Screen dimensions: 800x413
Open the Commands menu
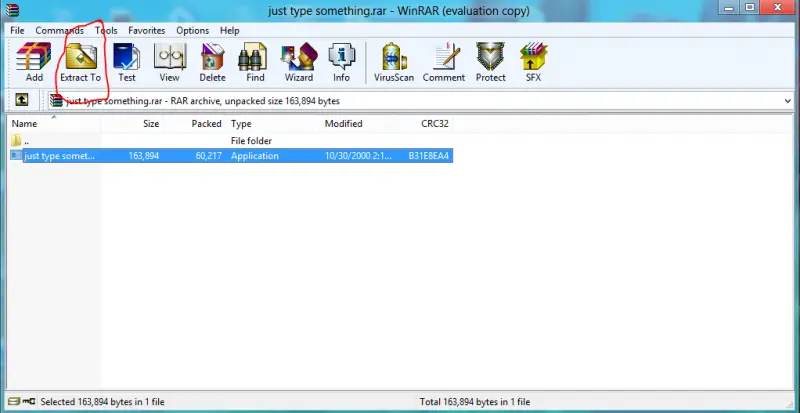(59, 31)
